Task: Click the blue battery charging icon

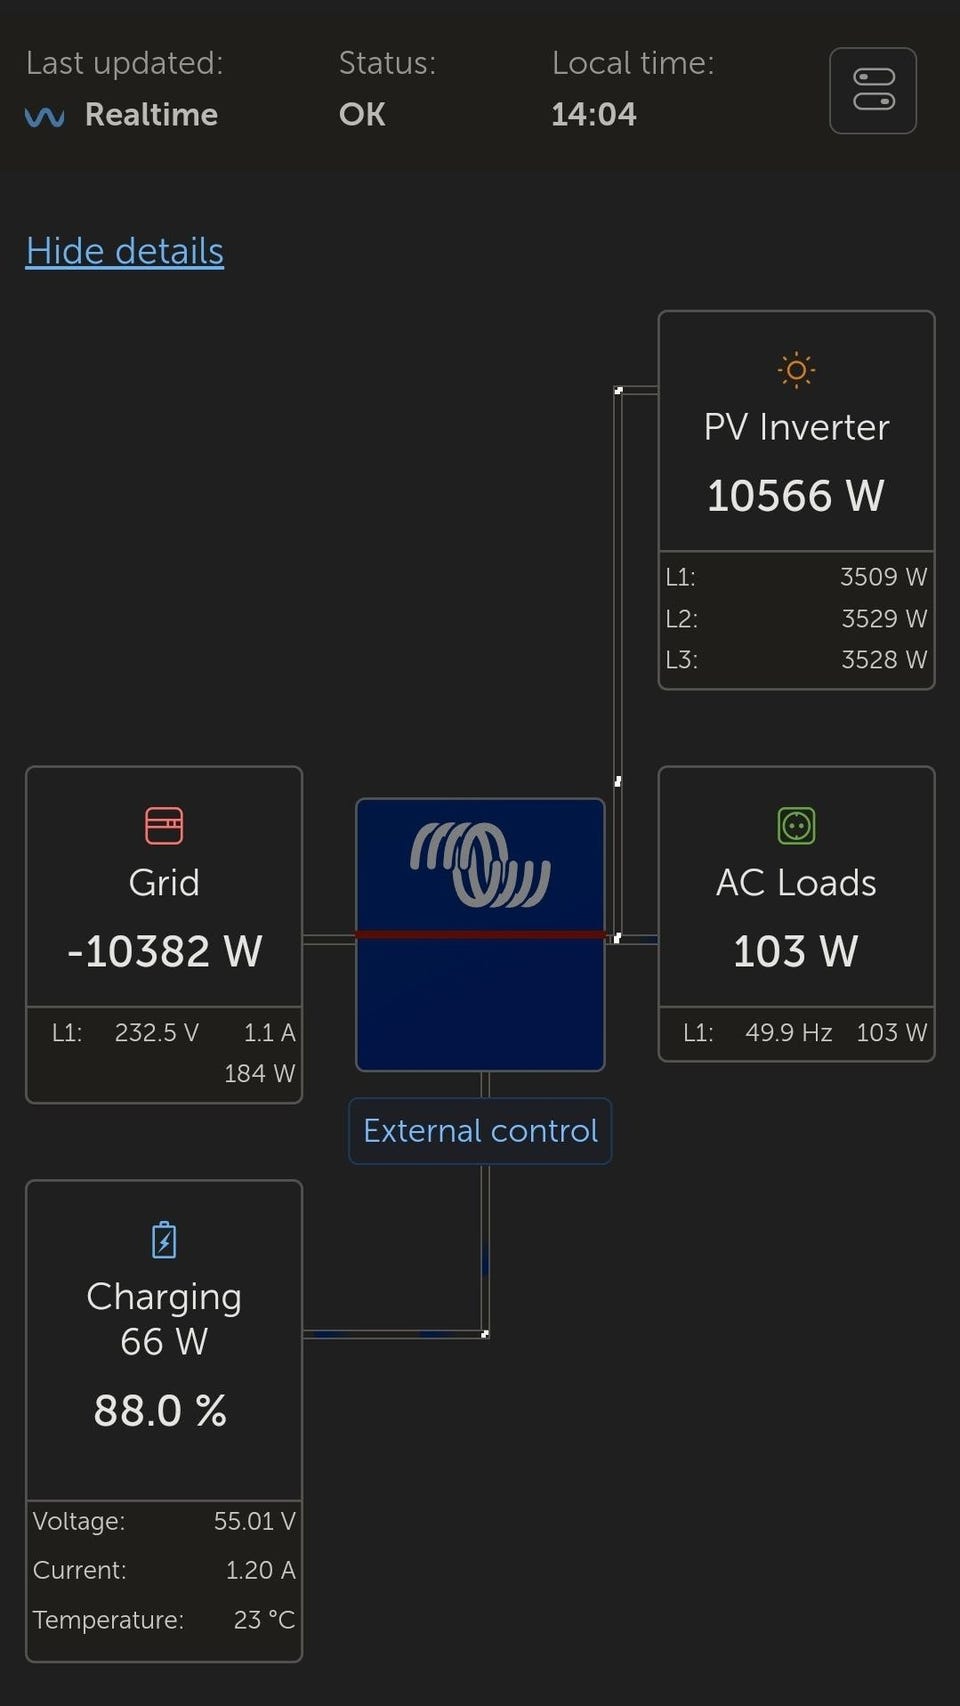Action: (164, 1240)
